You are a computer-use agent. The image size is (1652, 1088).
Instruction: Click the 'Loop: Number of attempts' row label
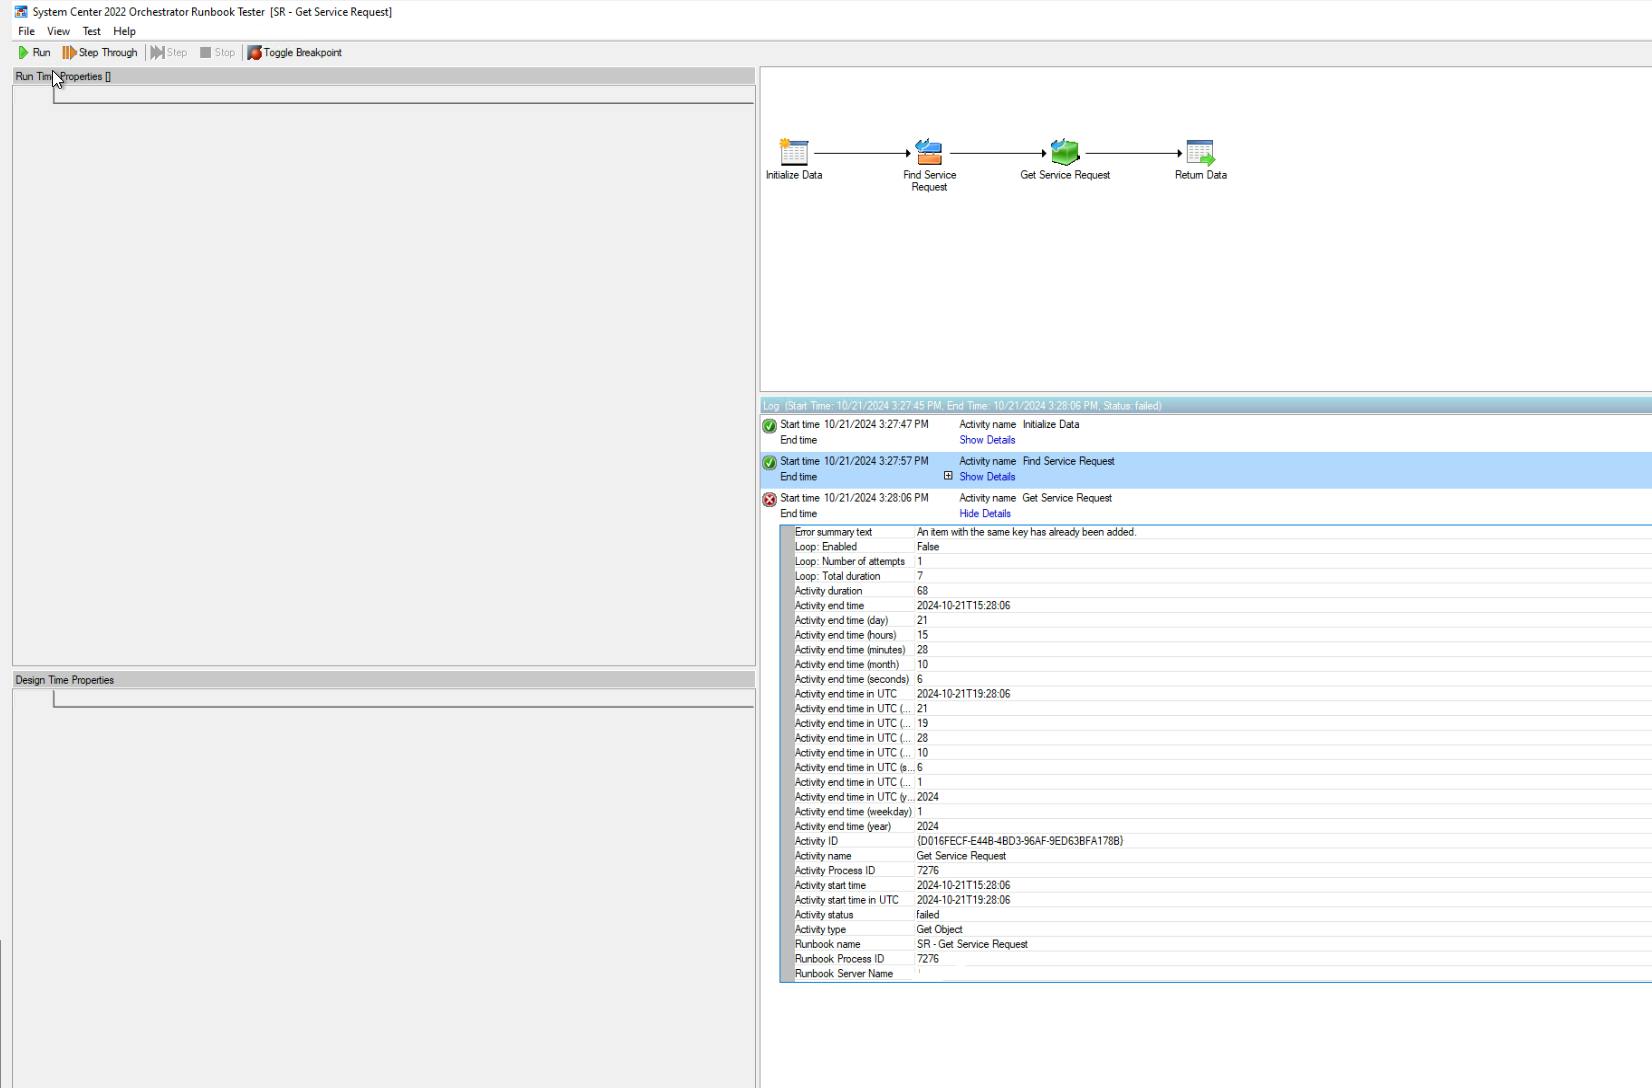coord(850,562)
